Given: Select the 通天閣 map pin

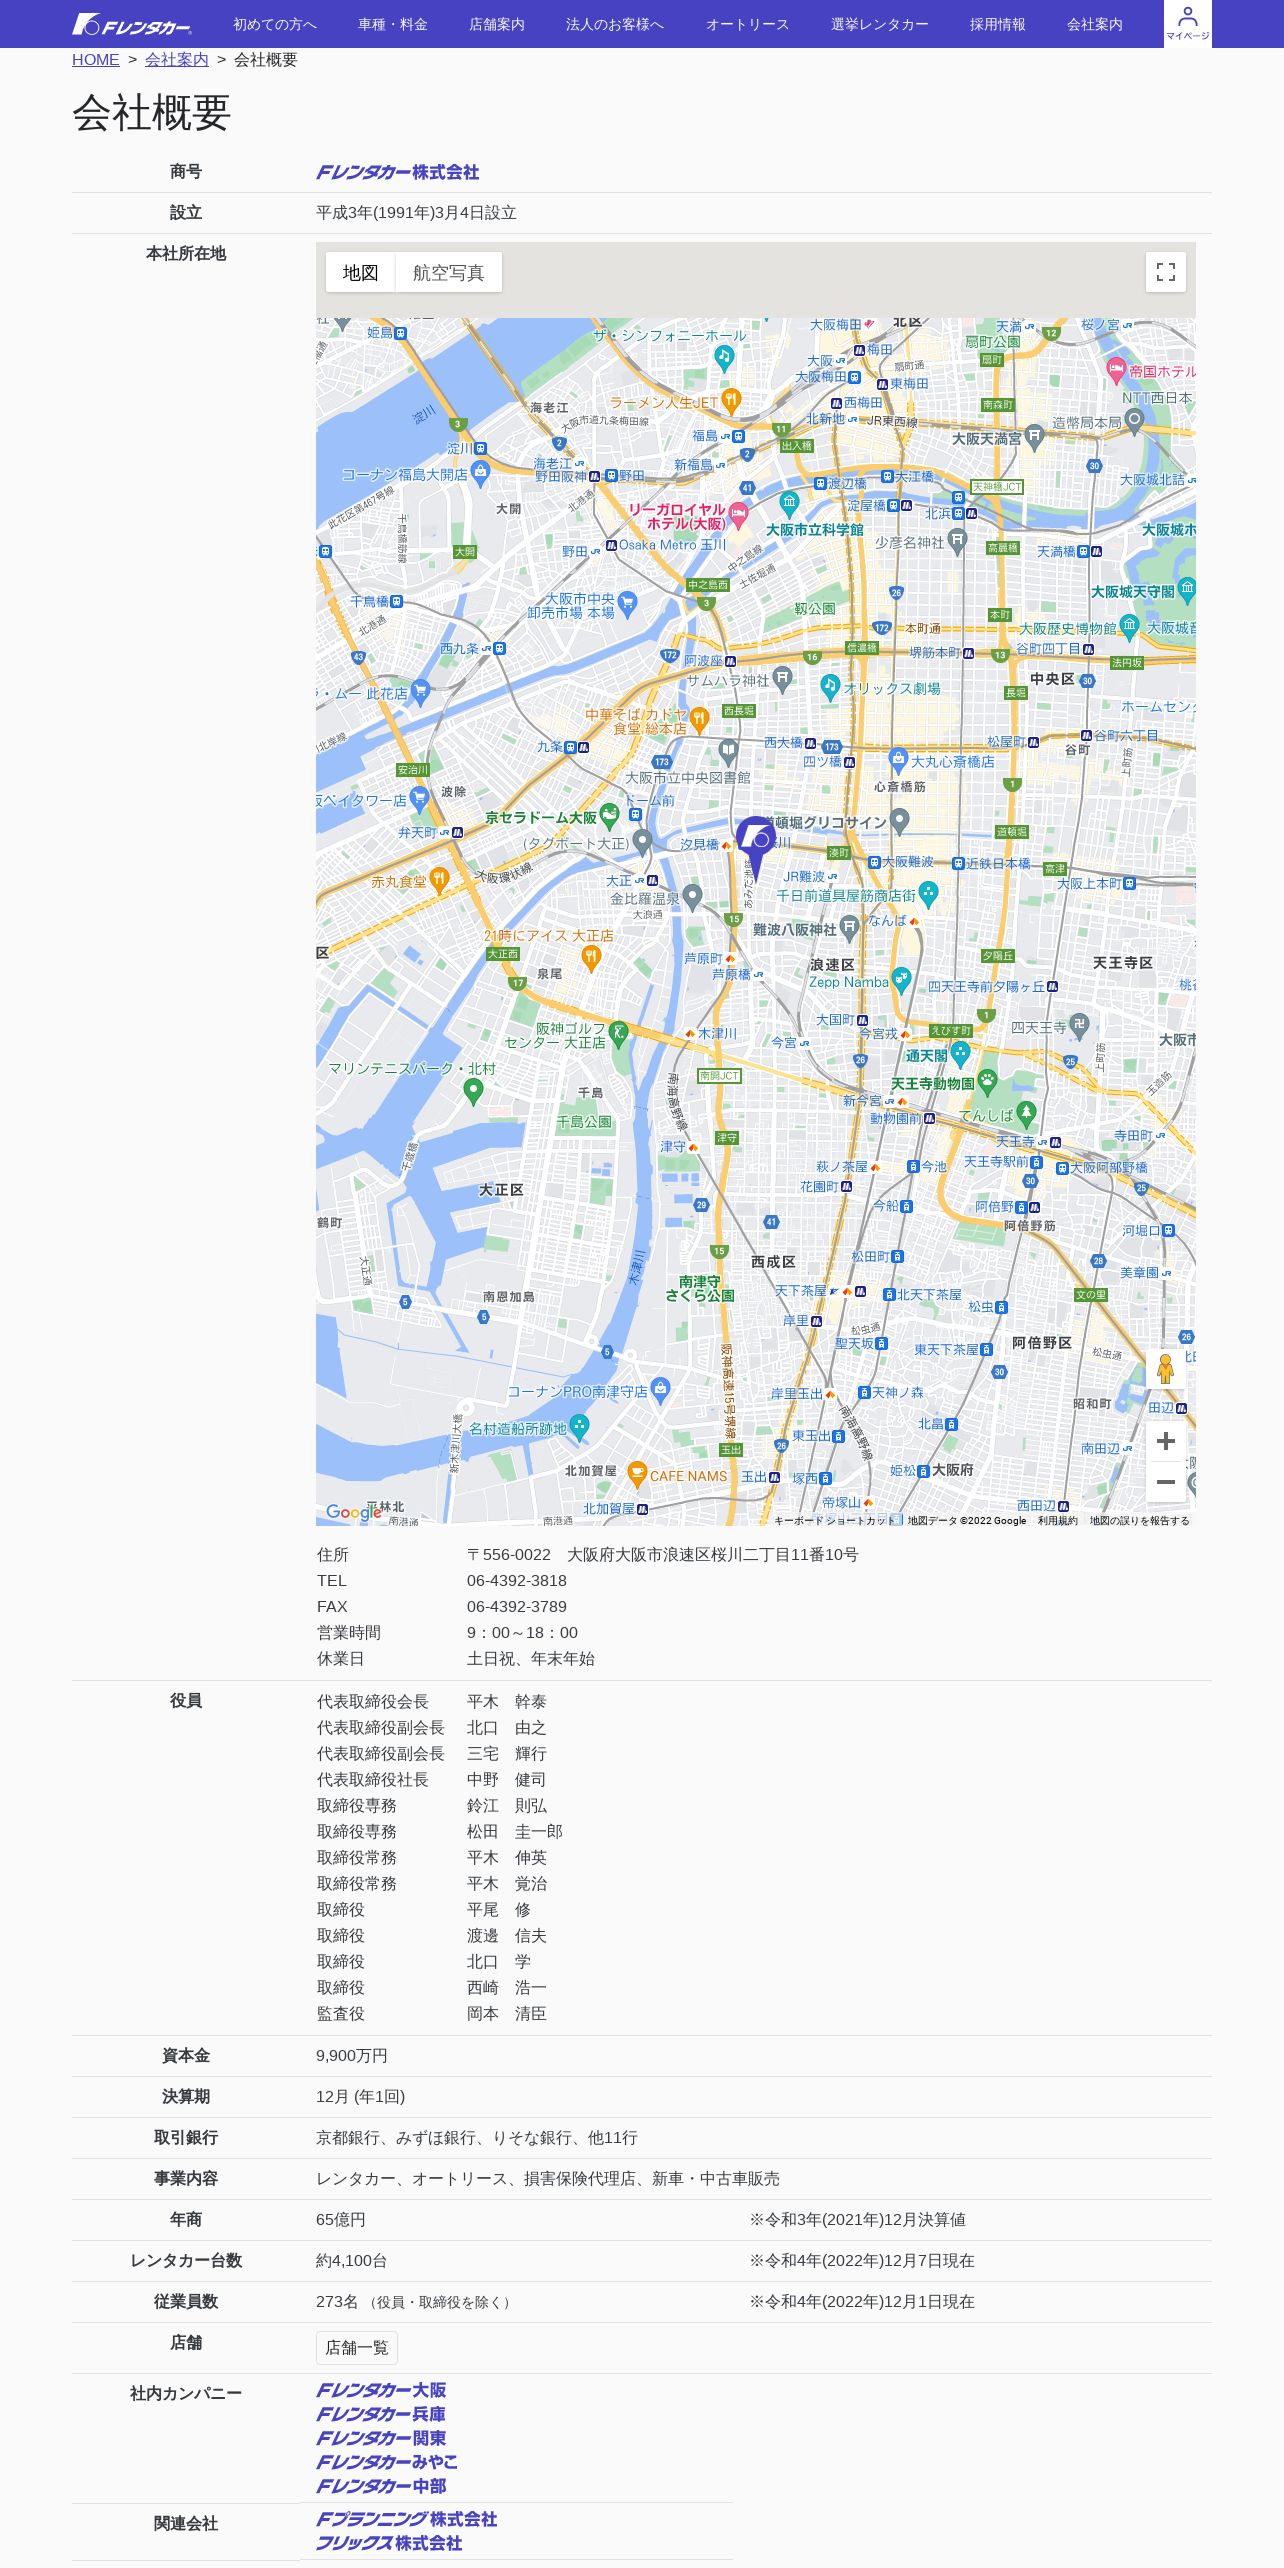Looking at the screenshot, I should (x=961, y=1054).
